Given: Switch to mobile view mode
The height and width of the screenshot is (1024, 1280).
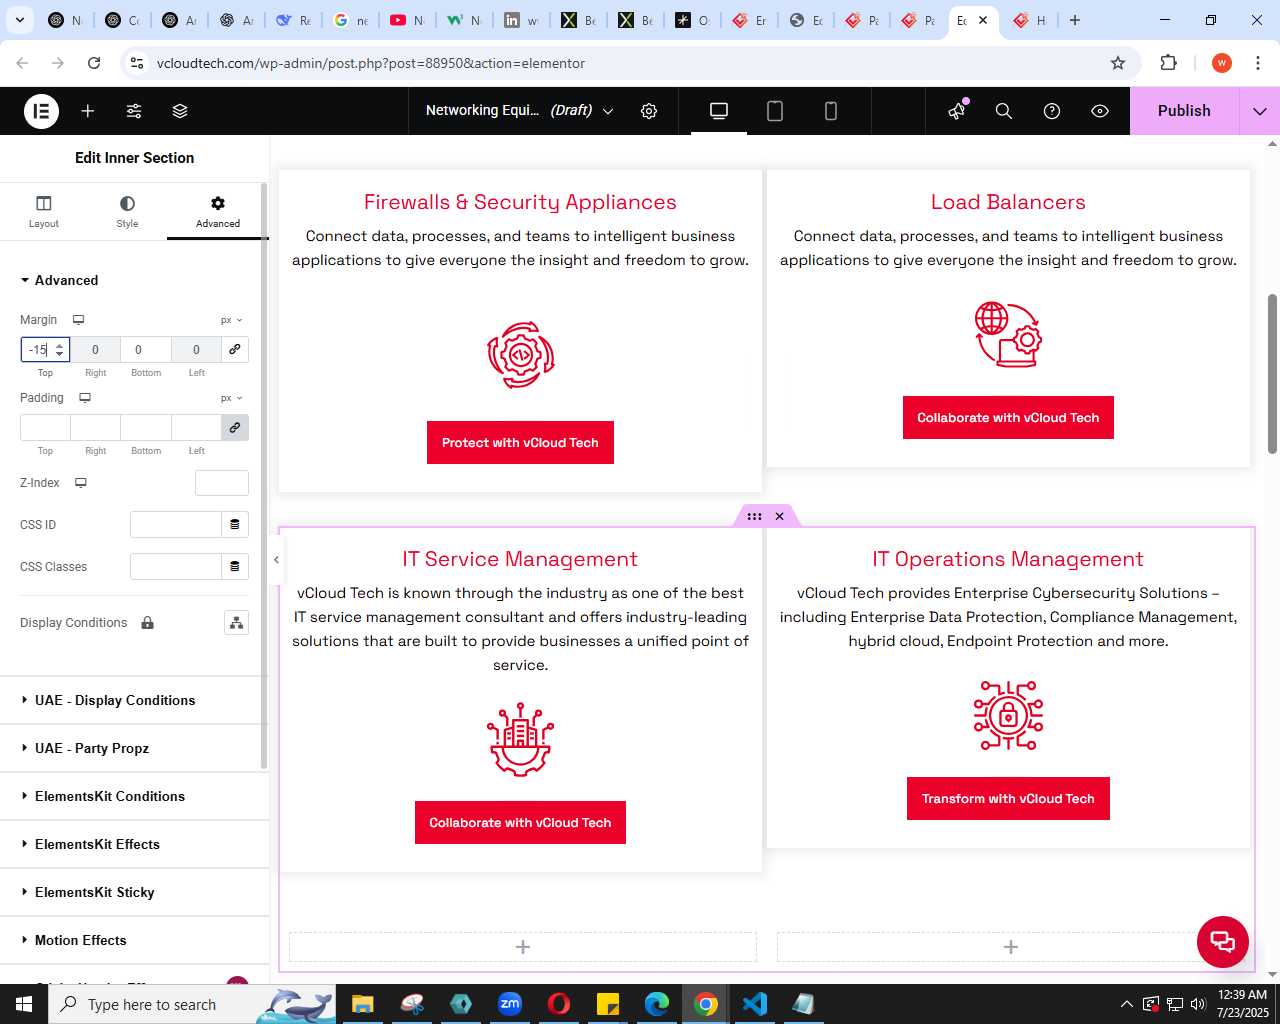Looking at the screenshot, I should pos(831,111).
